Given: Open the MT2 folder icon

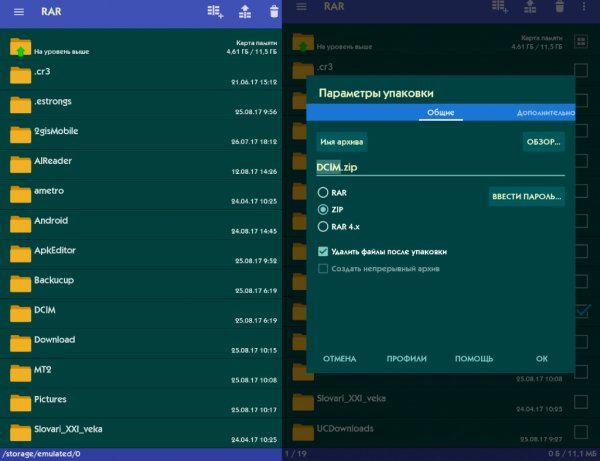Looking at the screenshot, I should (20, 373).
